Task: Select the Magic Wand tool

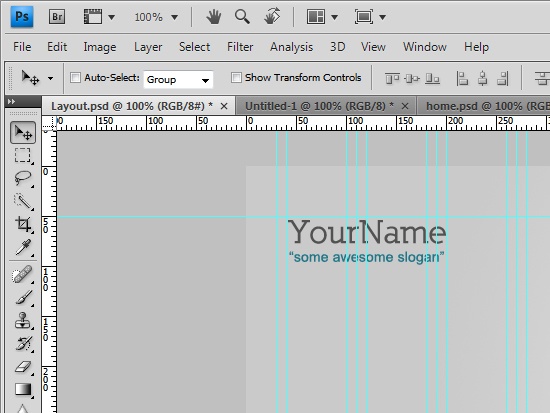Action: [x=23, y=201]
